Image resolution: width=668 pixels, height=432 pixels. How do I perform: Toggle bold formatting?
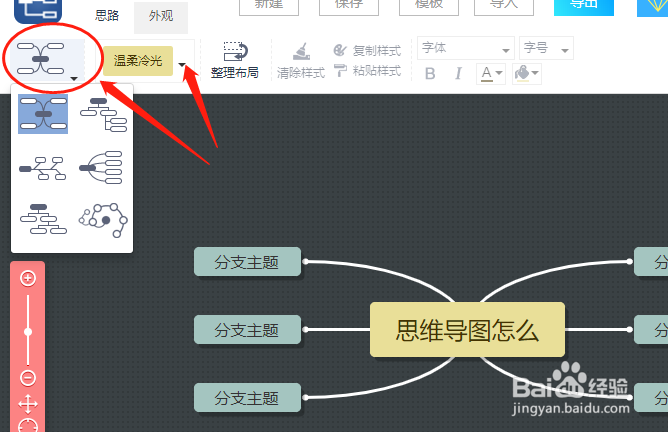pyautogui.click(x=430, y=74)
